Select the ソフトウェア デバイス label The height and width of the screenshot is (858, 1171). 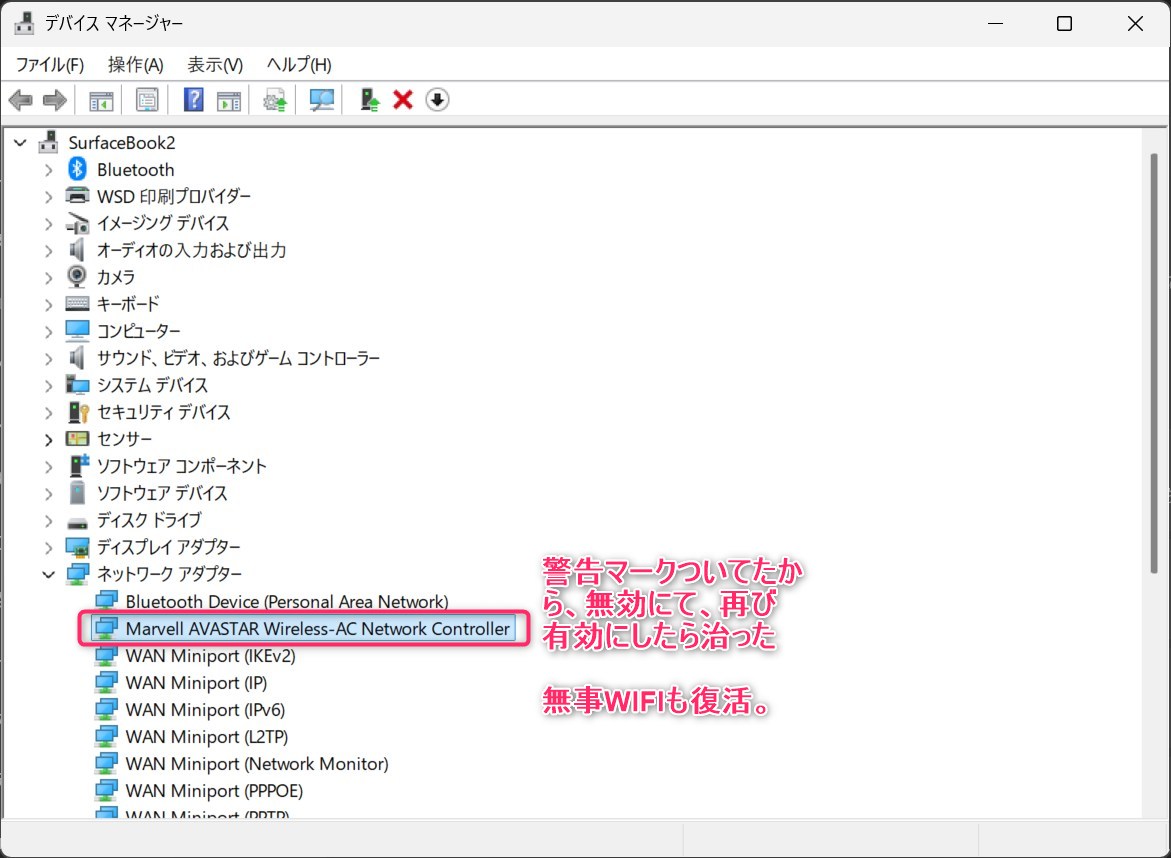click(162, 493)
